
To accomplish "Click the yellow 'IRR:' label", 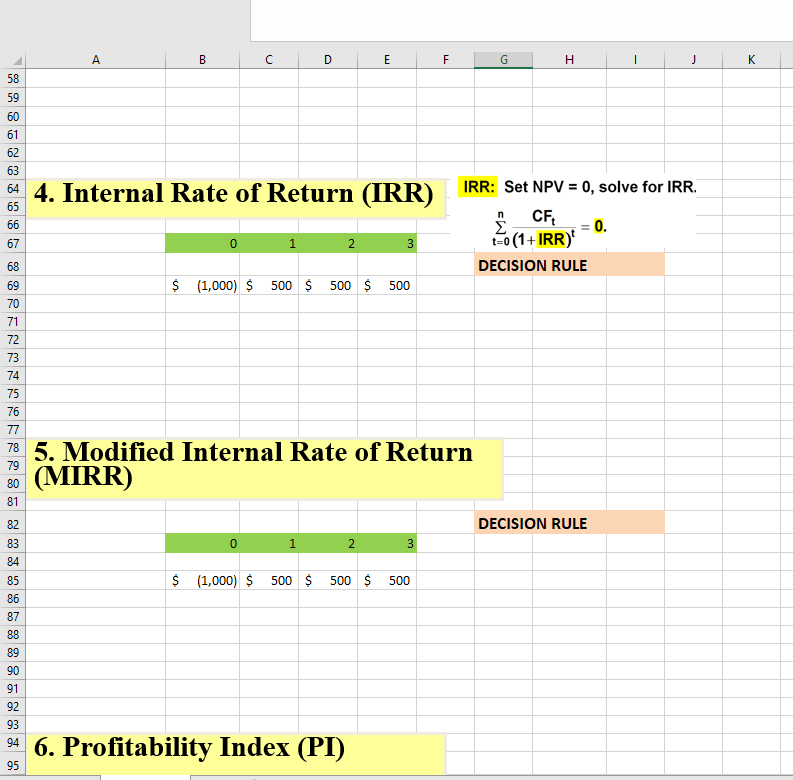I will (x=478, y=187).
